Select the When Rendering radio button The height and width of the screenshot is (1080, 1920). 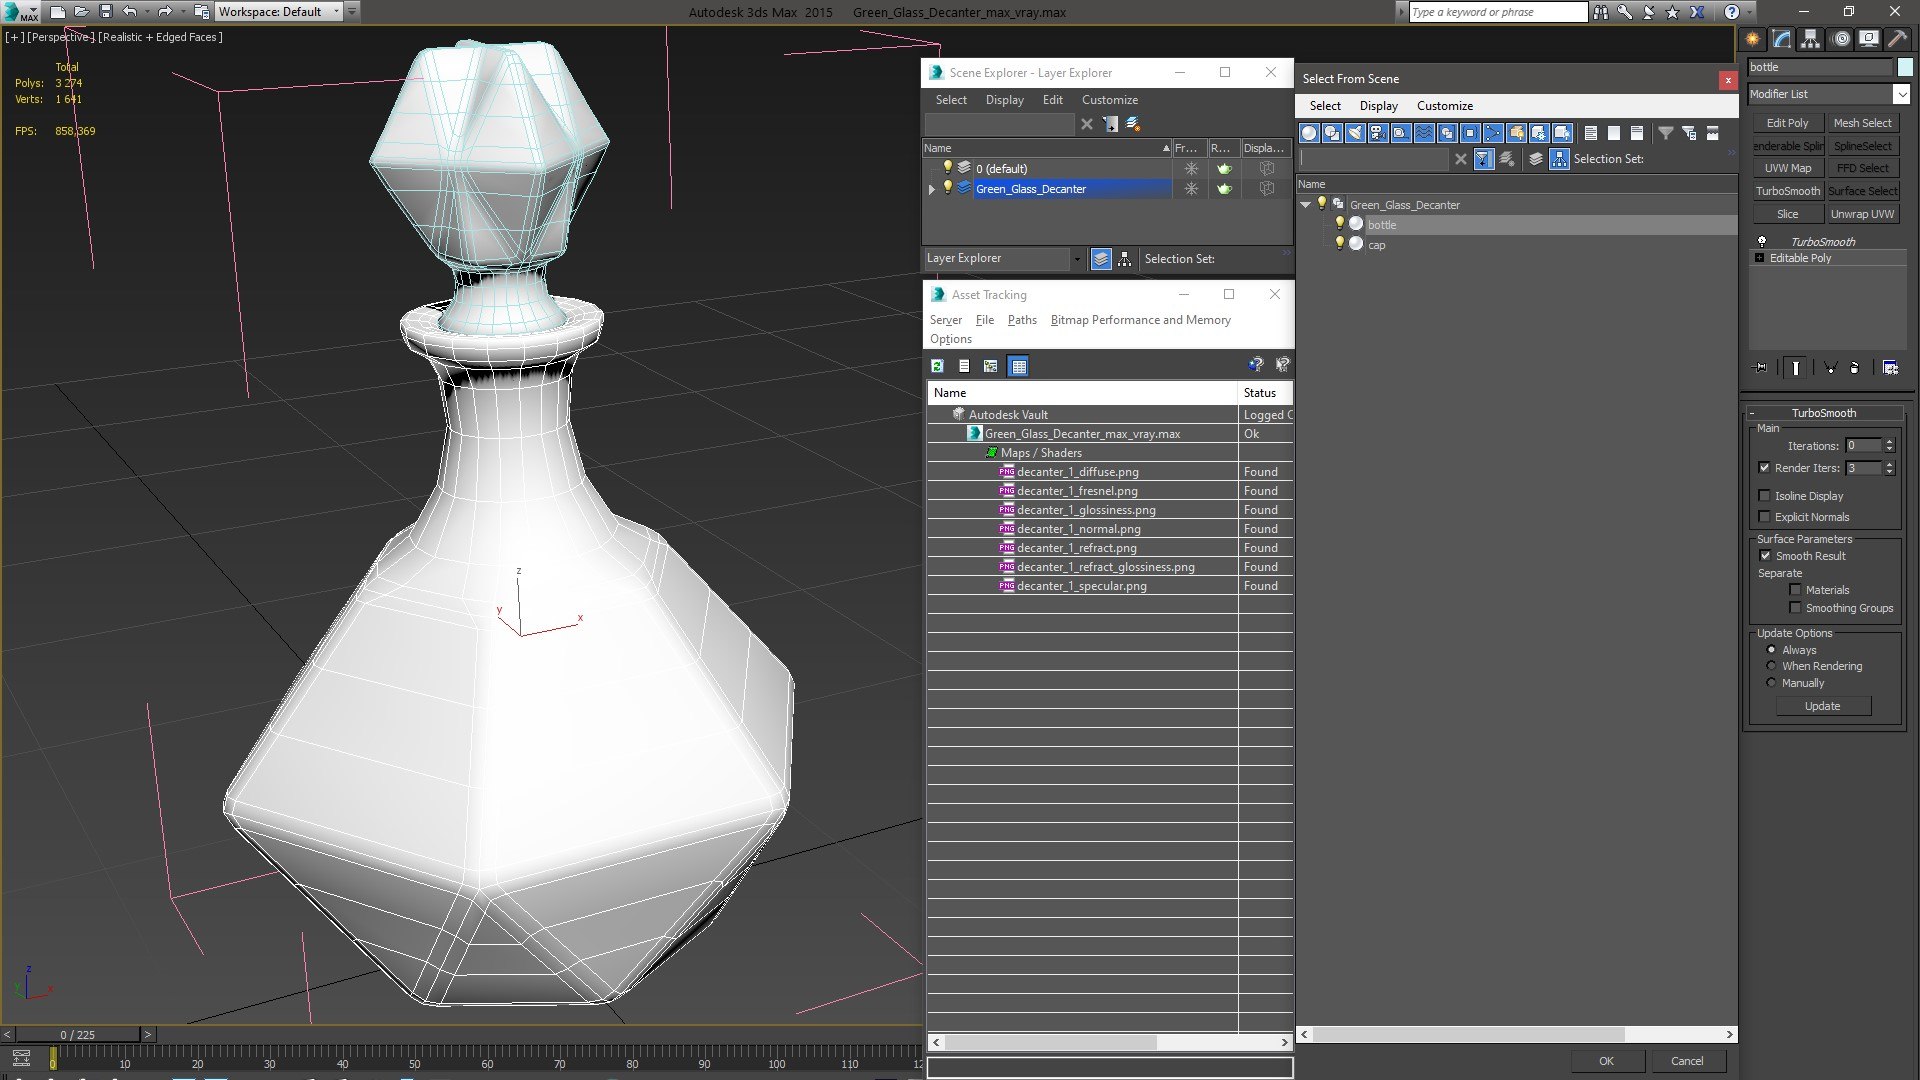[x=1771, y=666]
